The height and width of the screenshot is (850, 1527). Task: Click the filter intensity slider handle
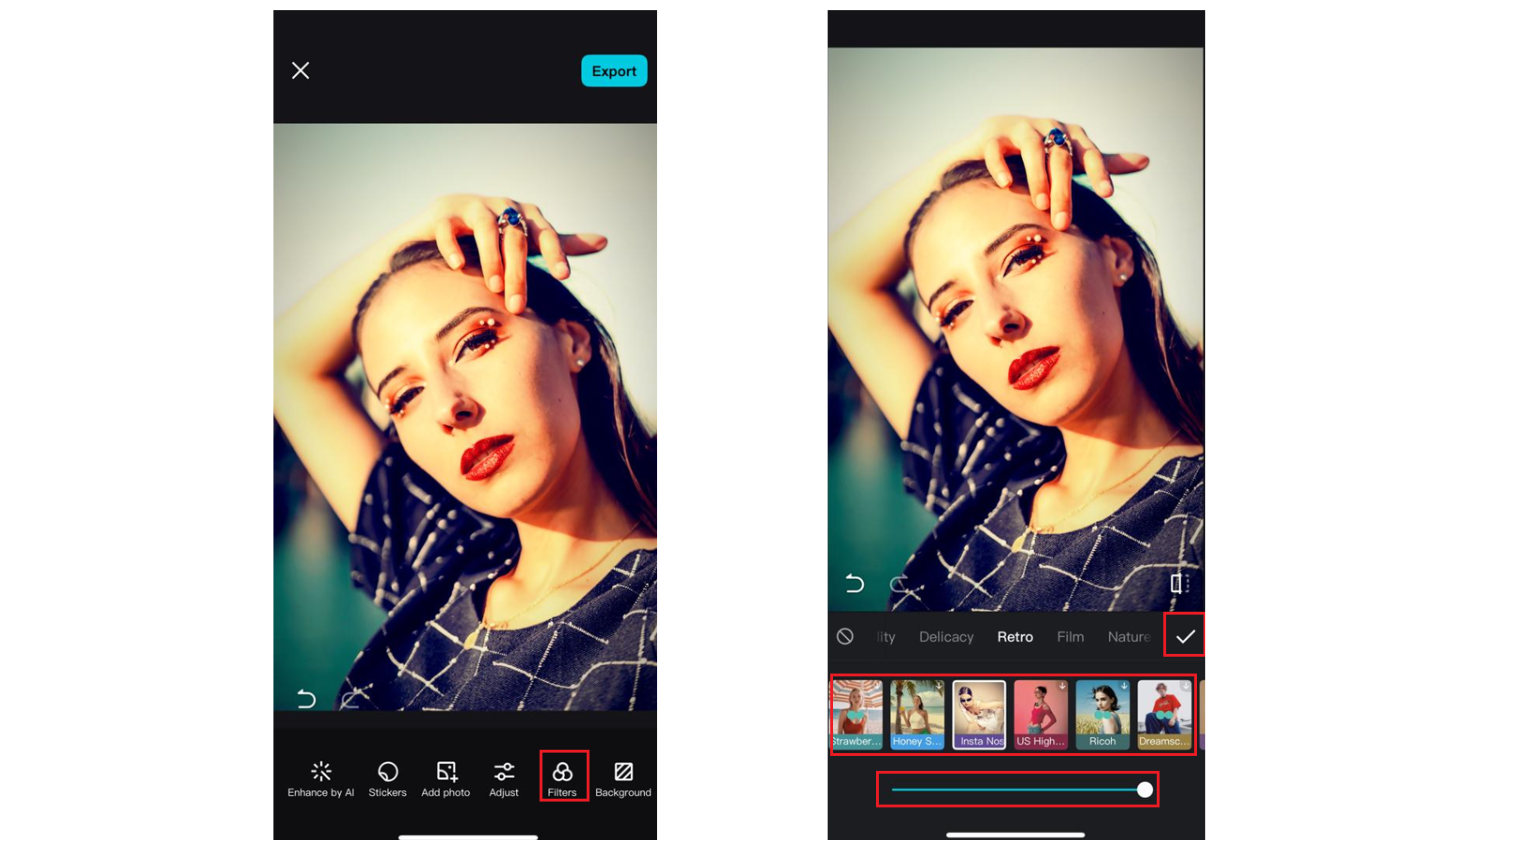pos(1145,790)
